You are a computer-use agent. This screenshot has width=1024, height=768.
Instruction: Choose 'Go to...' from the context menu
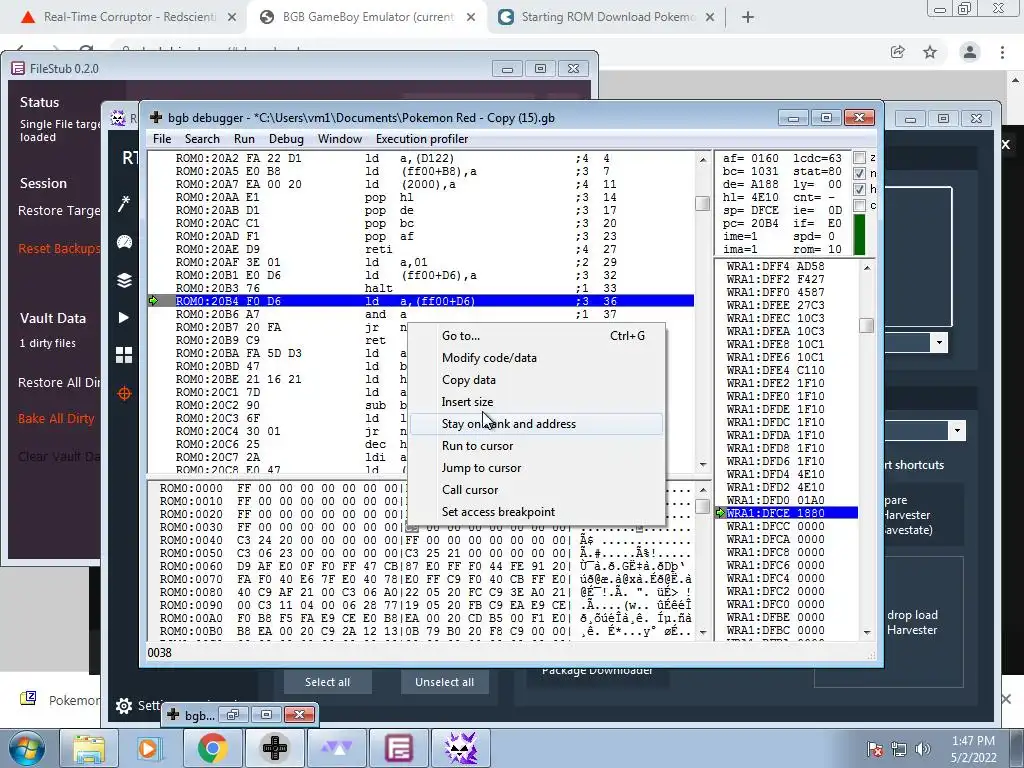[536, 336]
